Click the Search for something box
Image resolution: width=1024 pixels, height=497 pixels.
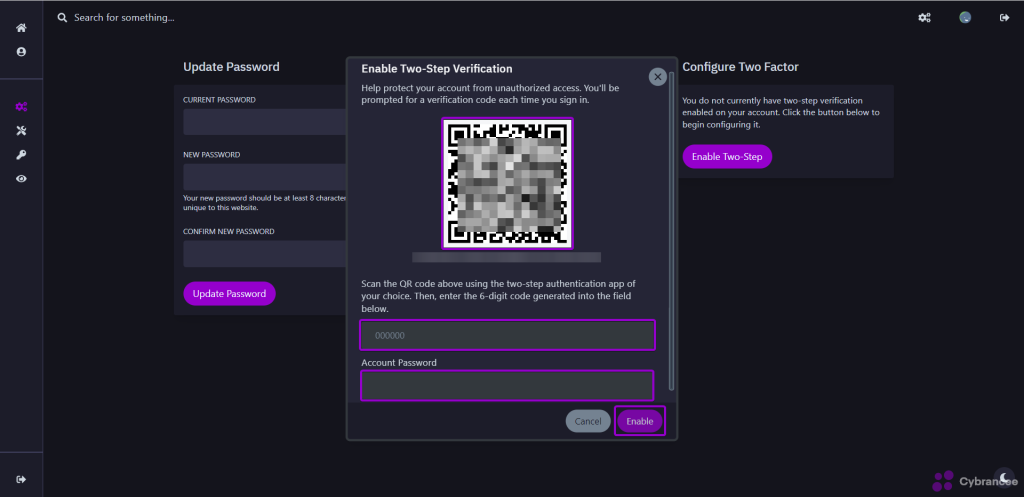(124, 18)
